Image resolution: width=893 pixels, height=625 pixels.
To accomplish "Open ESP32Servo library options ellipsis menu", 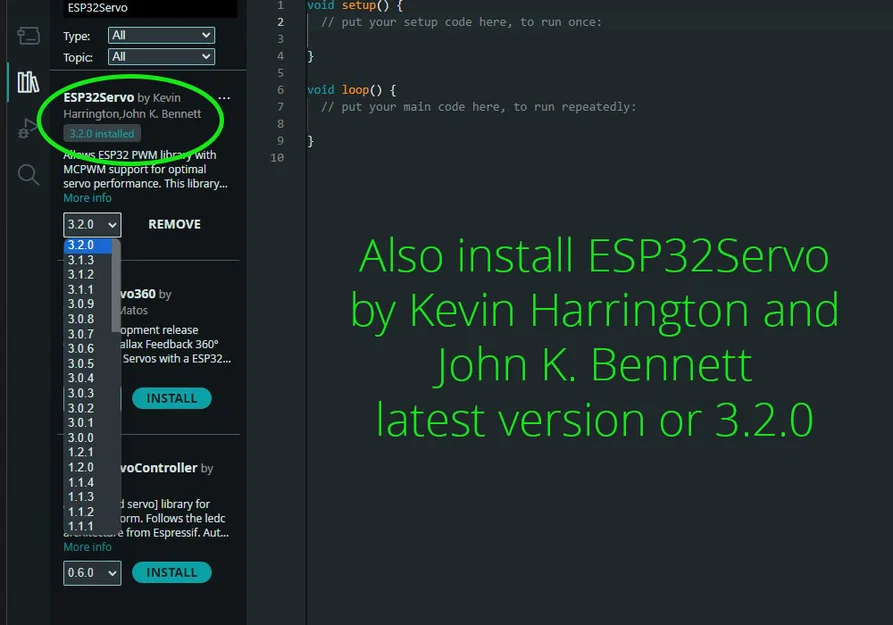I will point(224,98).
